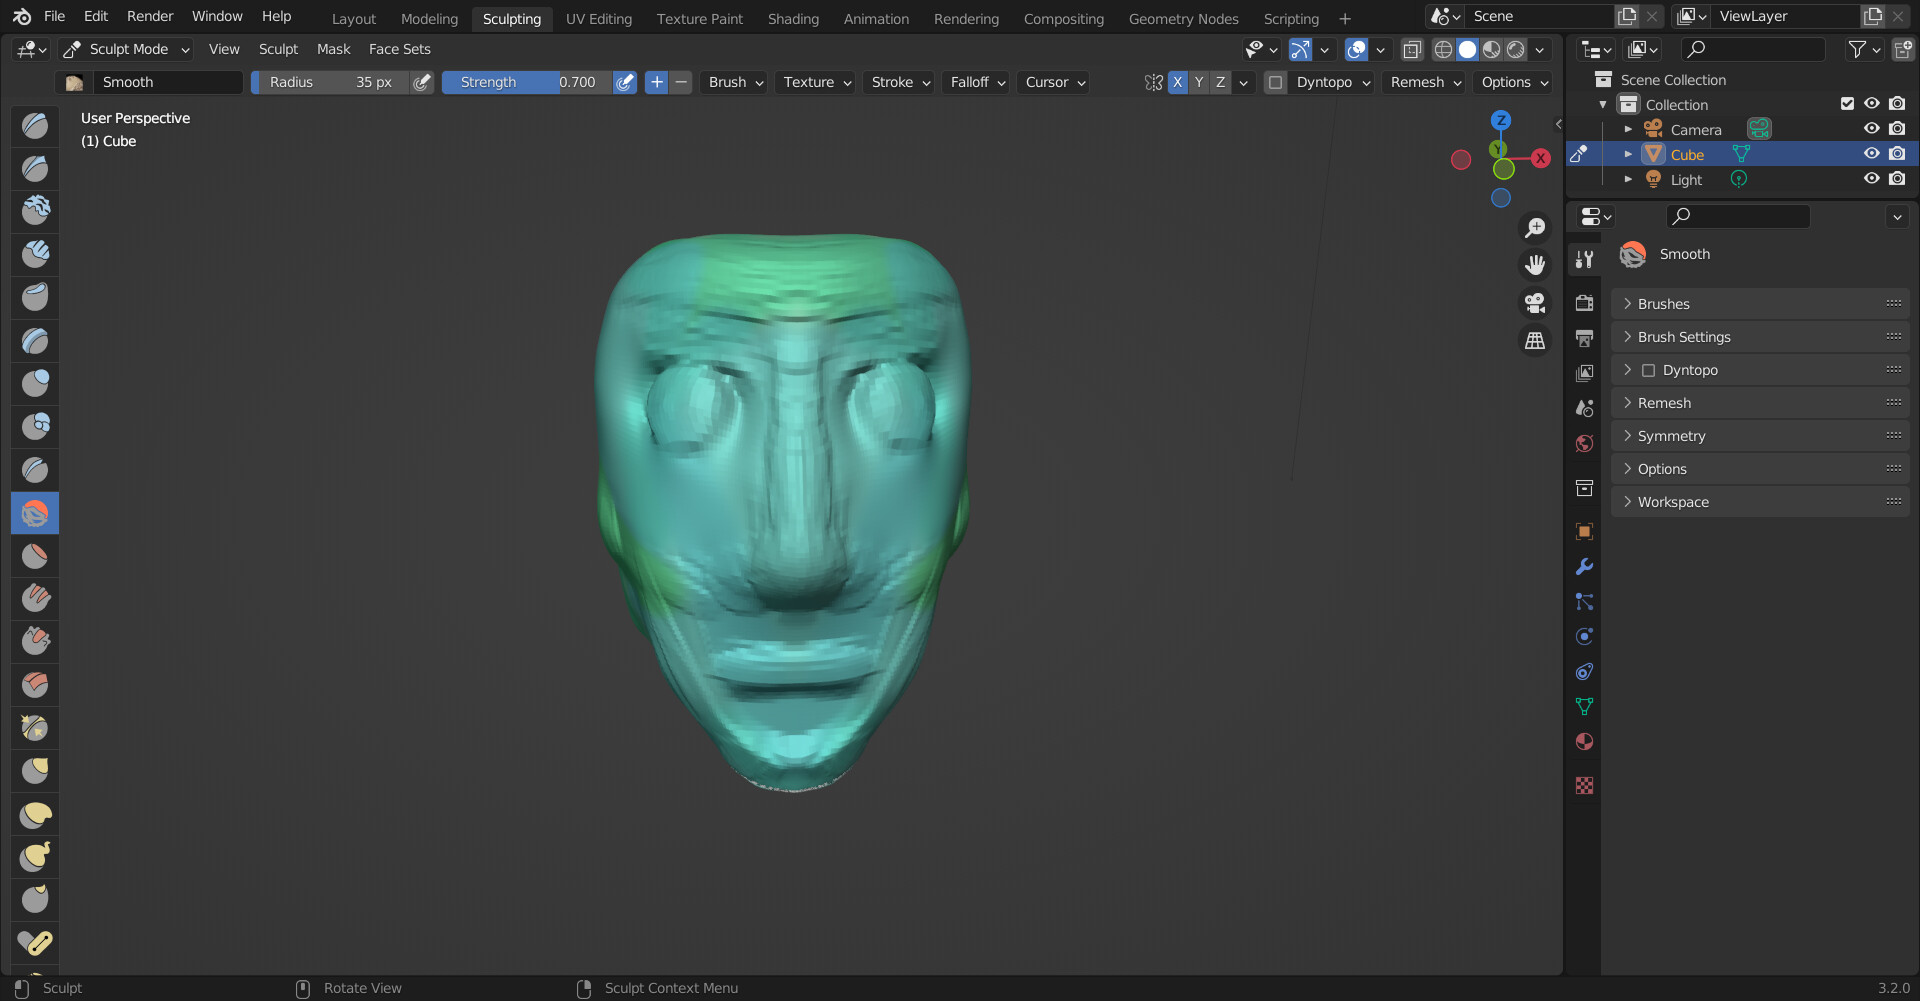Open the Help menu
Viewport: 1920px width, 1001px height.
pos(276,16)
